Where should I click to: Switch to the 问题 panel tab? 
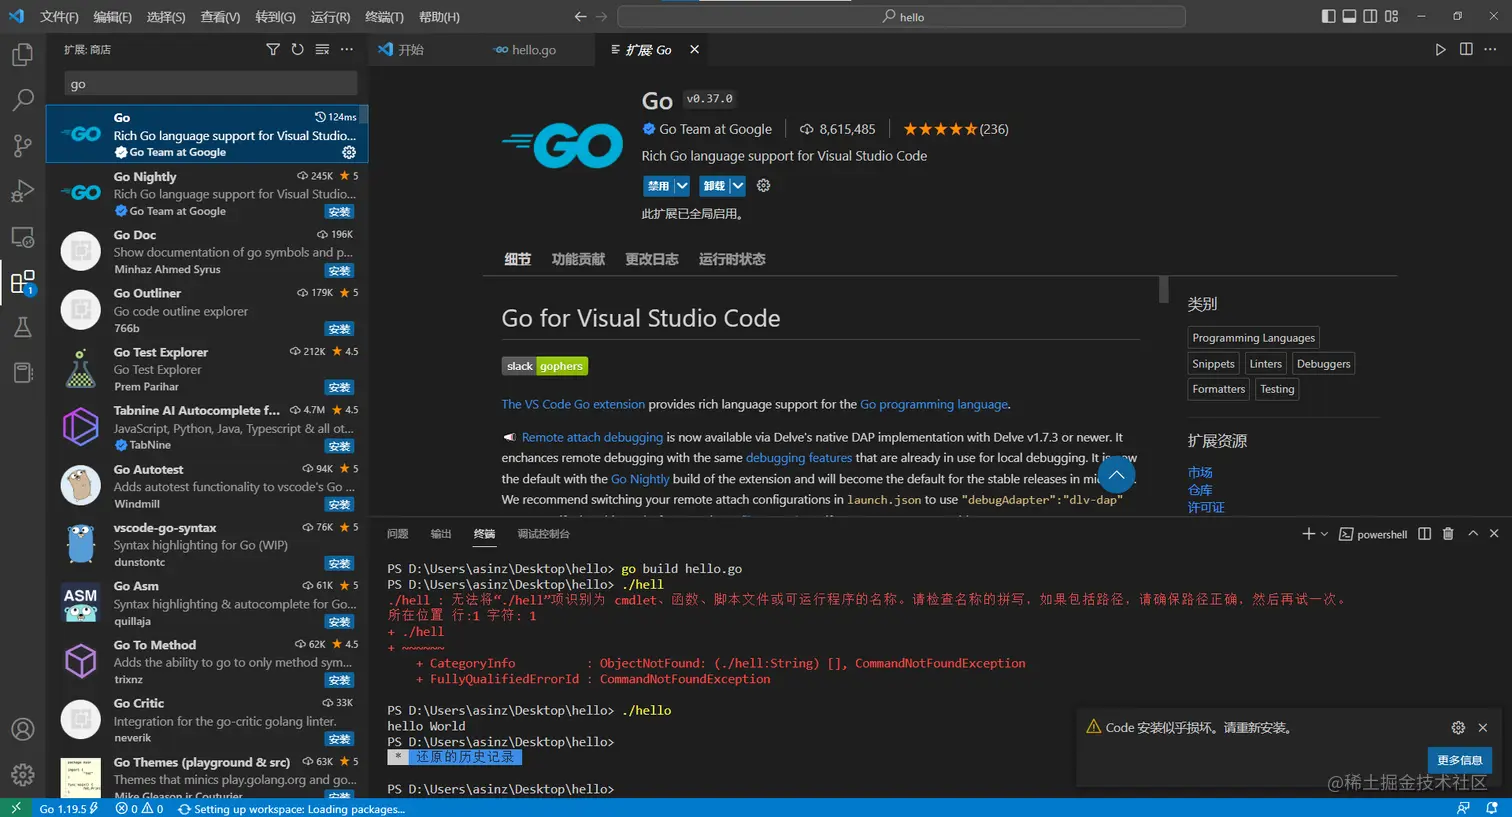click(x=398, y=534)
